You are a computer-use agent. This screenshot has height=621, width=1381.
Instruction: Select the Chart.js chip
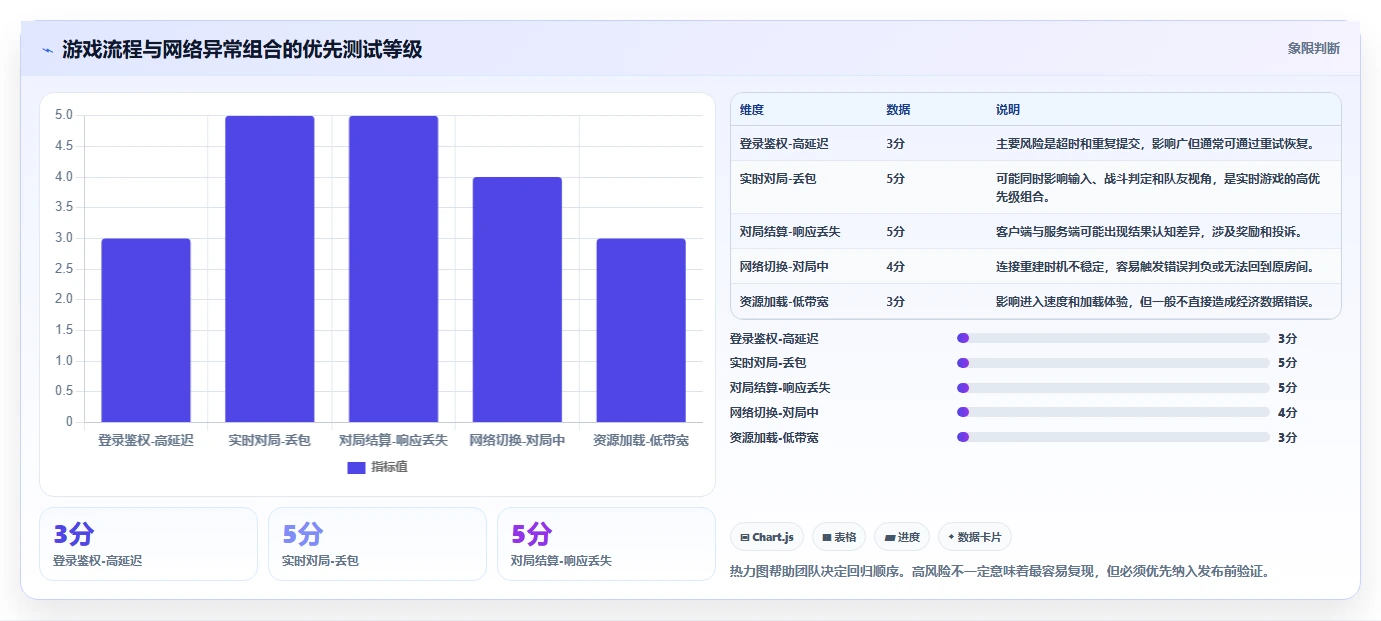766,537
